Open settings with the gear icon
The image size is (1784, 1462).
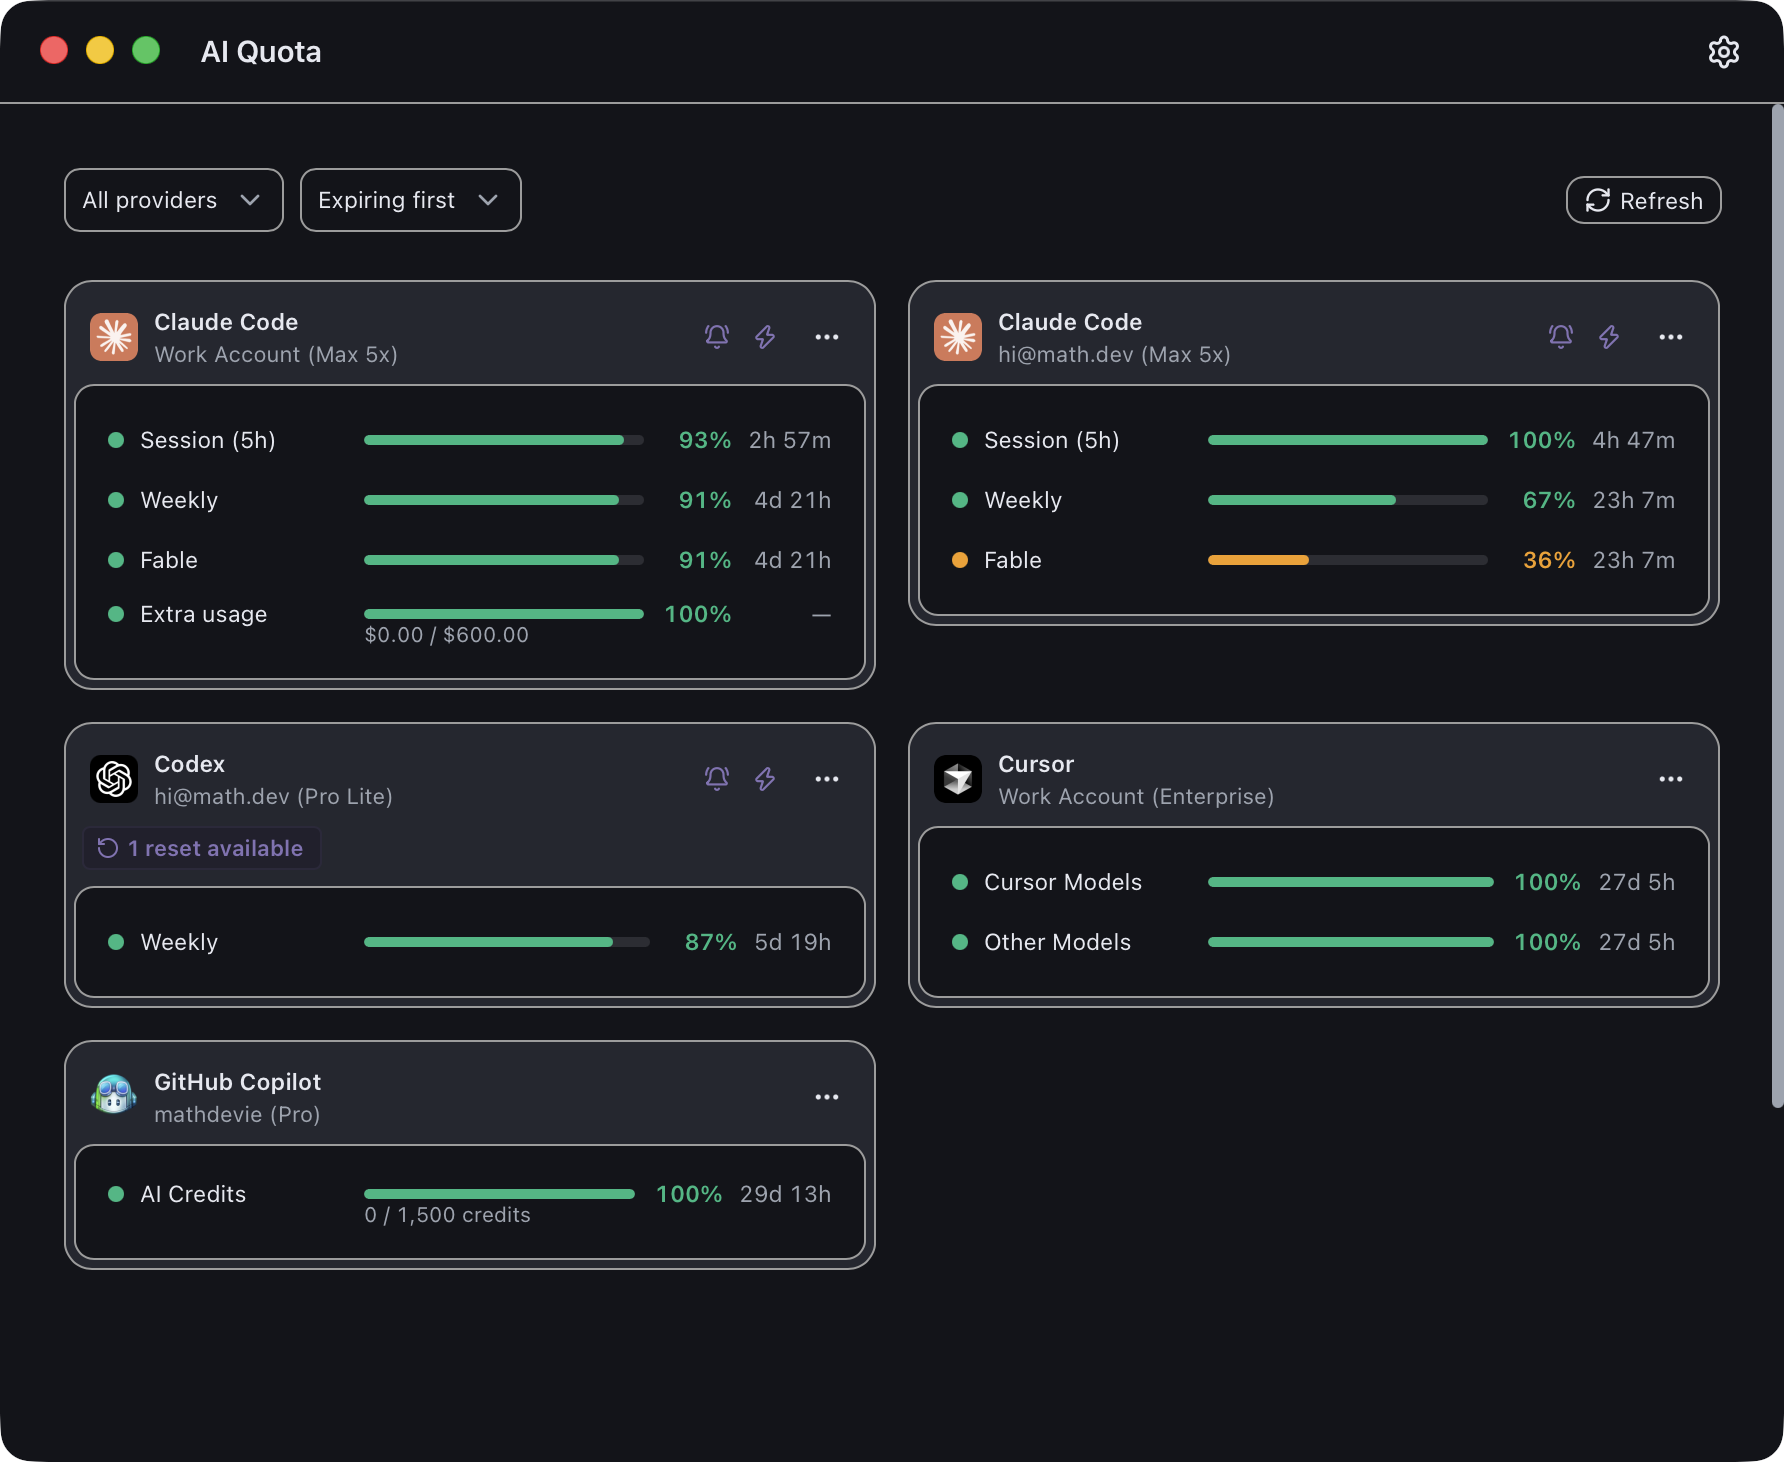click(1723, 52)
